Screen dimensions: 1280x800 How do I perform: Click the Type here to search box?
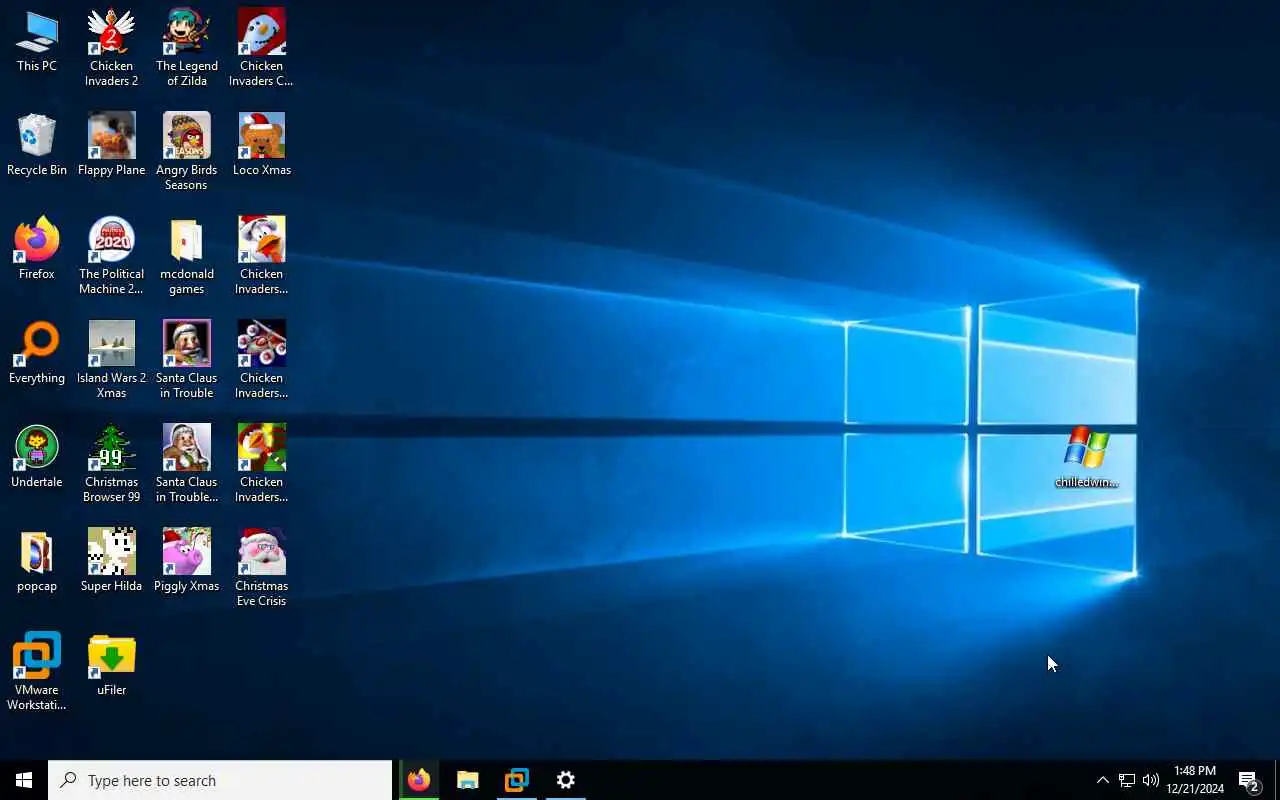(220, 780)
